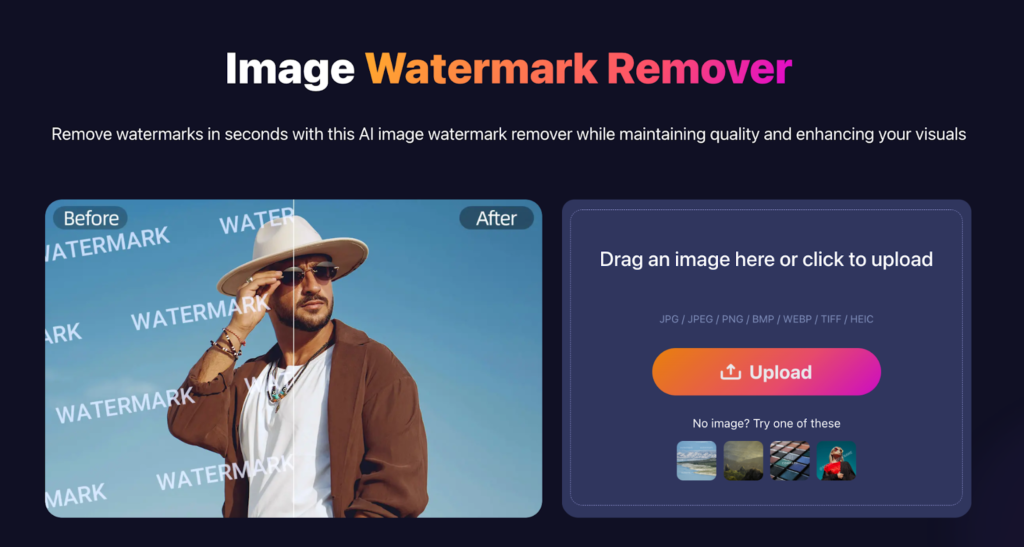Image resolution: width=1024 pixels, height=547 pixels.
Task: Select the misty green hills sample image
Action: click(743, 460)
